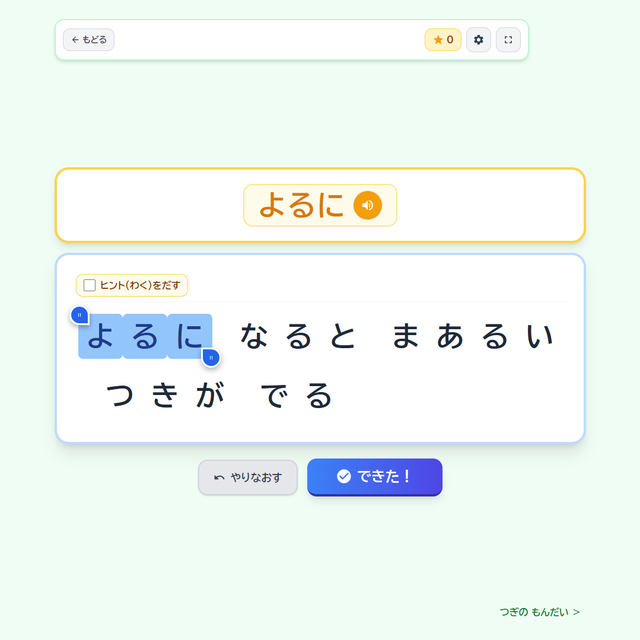Click the star score badge

click(x=443, y=40)
